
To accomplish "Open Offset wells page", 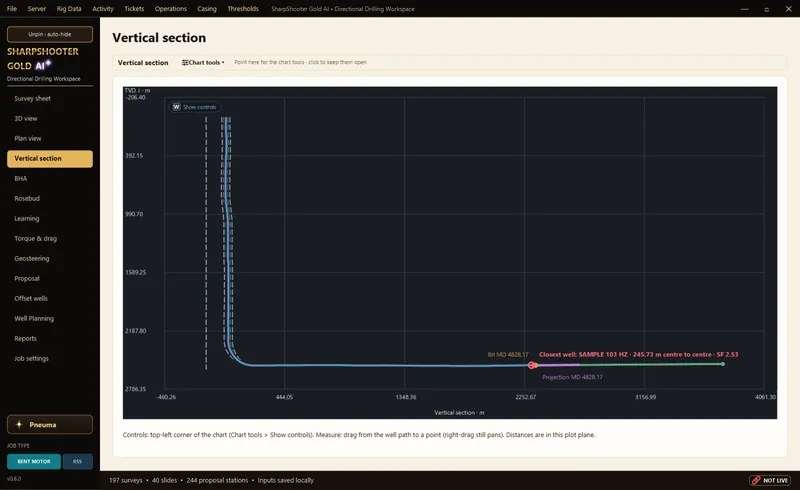I will coord(50,299).
